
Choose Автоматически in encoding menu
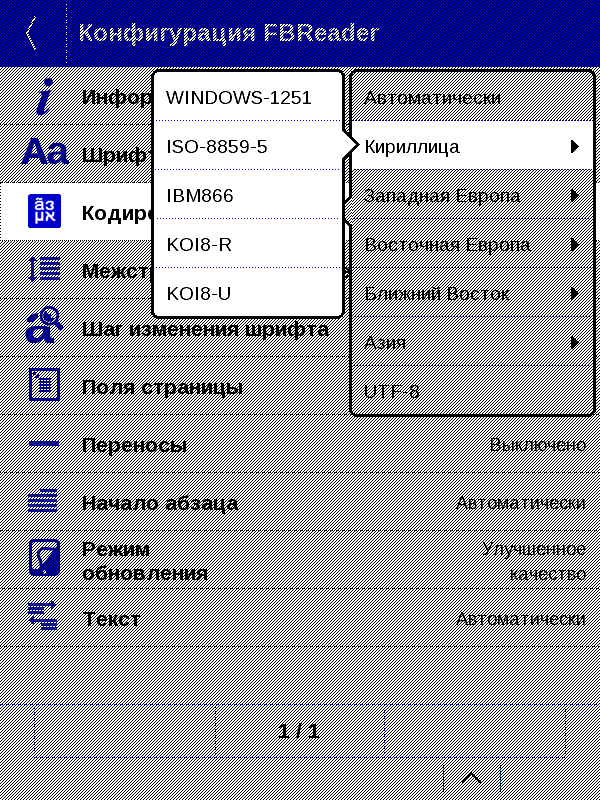point(472,97)
